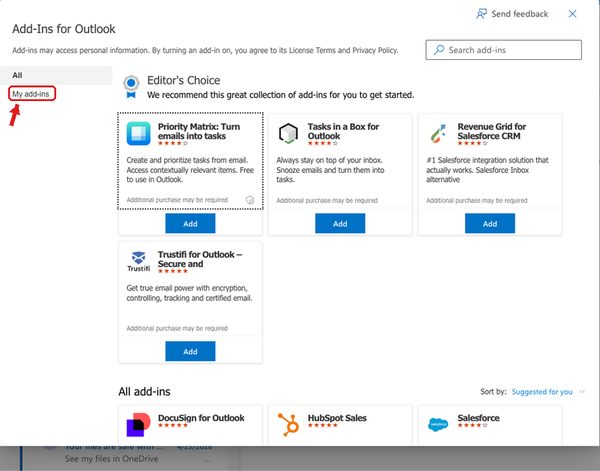Screen dimensions: 600x471
Task: Click the Salesforce cloud icon
Action: click(x=438, y=424)
